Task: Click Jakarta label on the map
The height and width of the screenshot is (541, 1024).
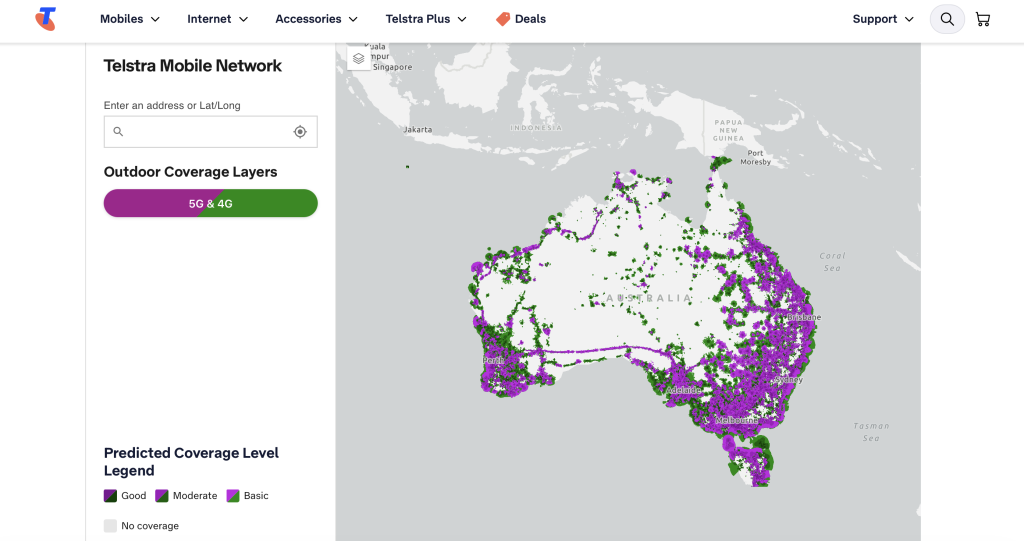Action: (418, 129)
